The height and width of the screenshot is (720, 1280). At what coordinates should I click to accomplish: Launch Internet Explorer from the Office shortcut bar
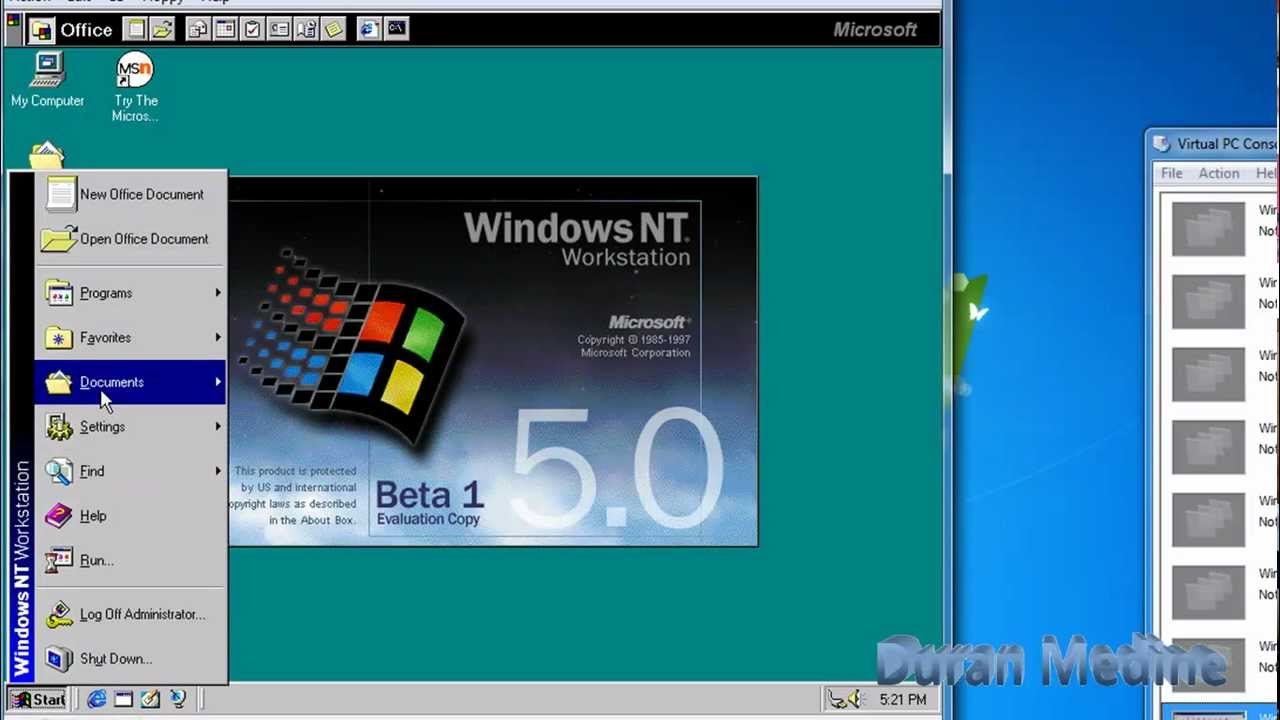click(x=368, y=29)
